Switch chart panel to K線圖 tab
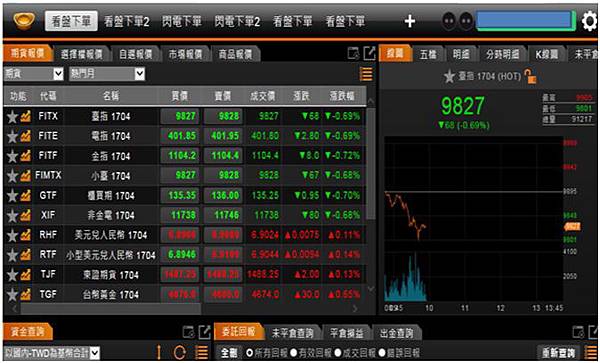Screen dimensions: 600x363 coord(546,54)
